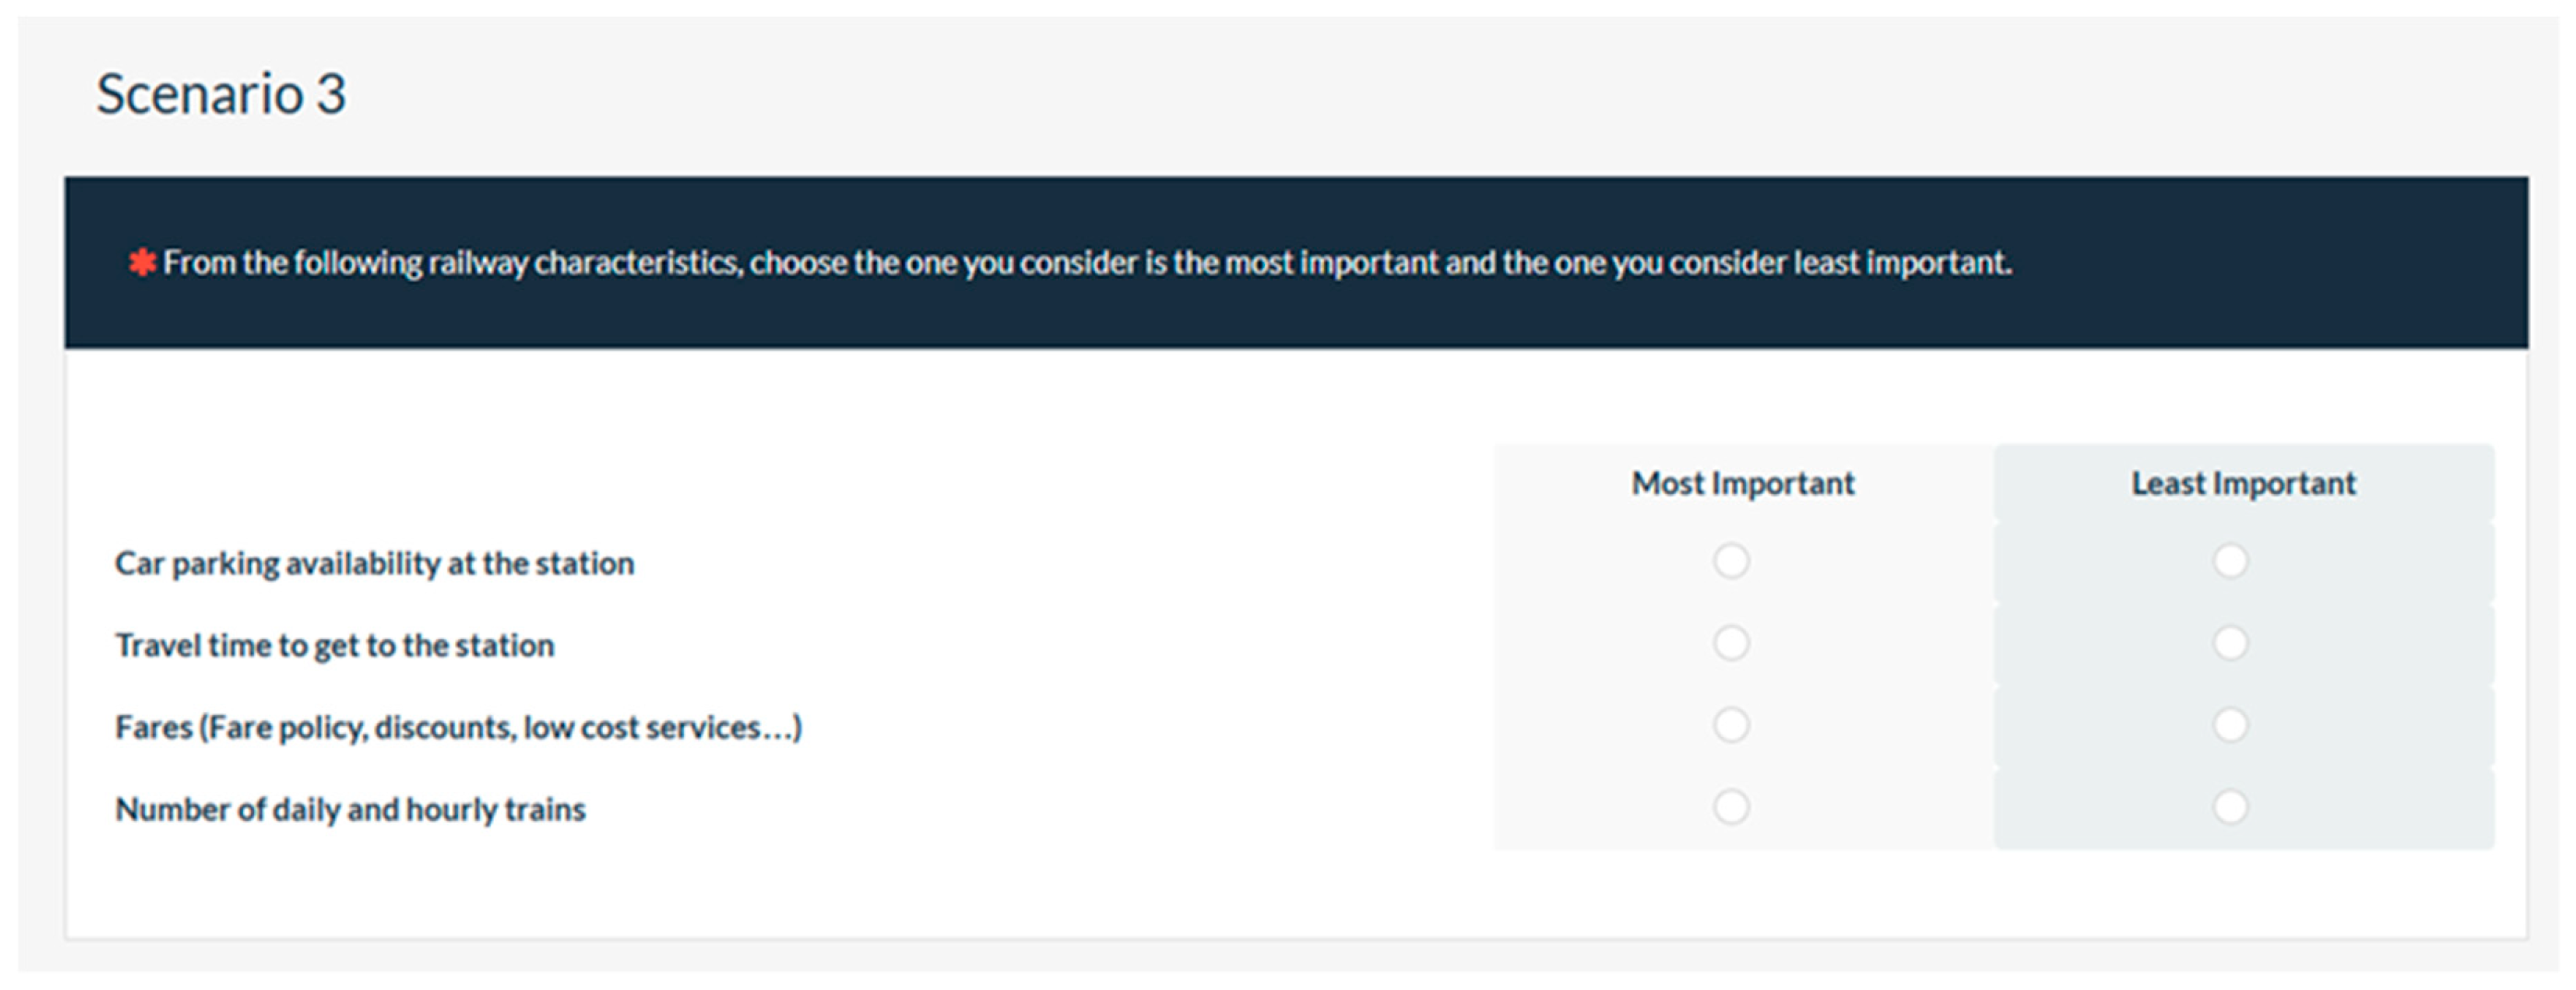Select Least Important for Car parking availability

tap(2230, 561)
